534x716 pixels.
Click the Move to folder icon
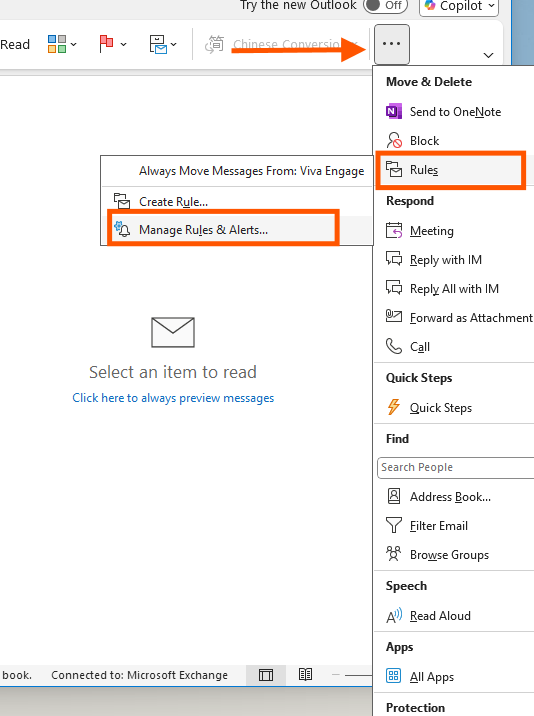158,44
